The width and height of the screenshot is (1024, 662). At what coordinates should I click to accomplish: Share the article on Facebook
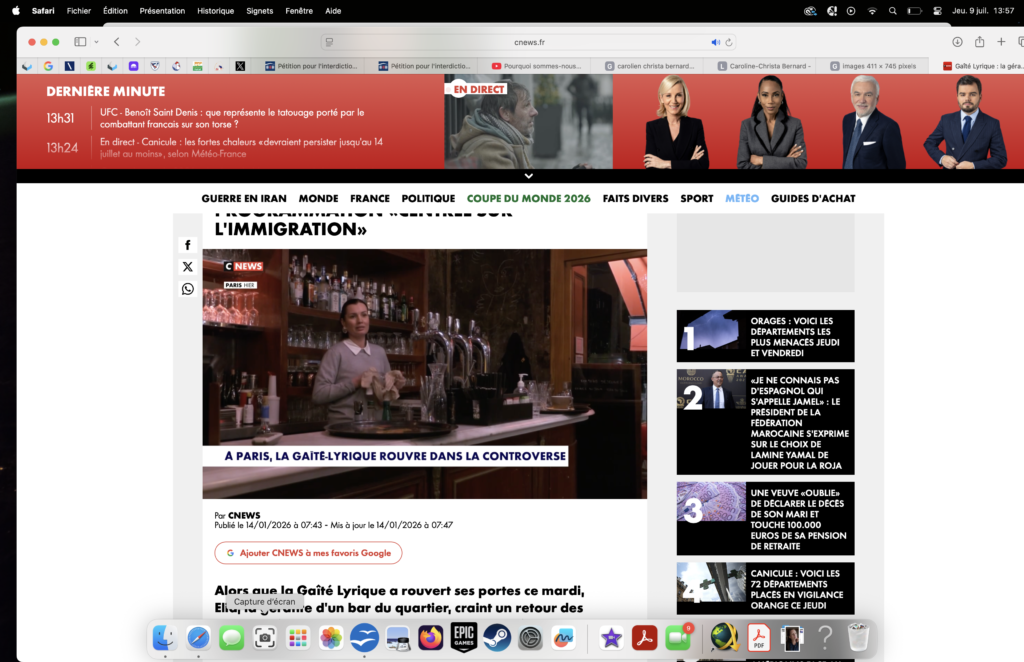187,245
